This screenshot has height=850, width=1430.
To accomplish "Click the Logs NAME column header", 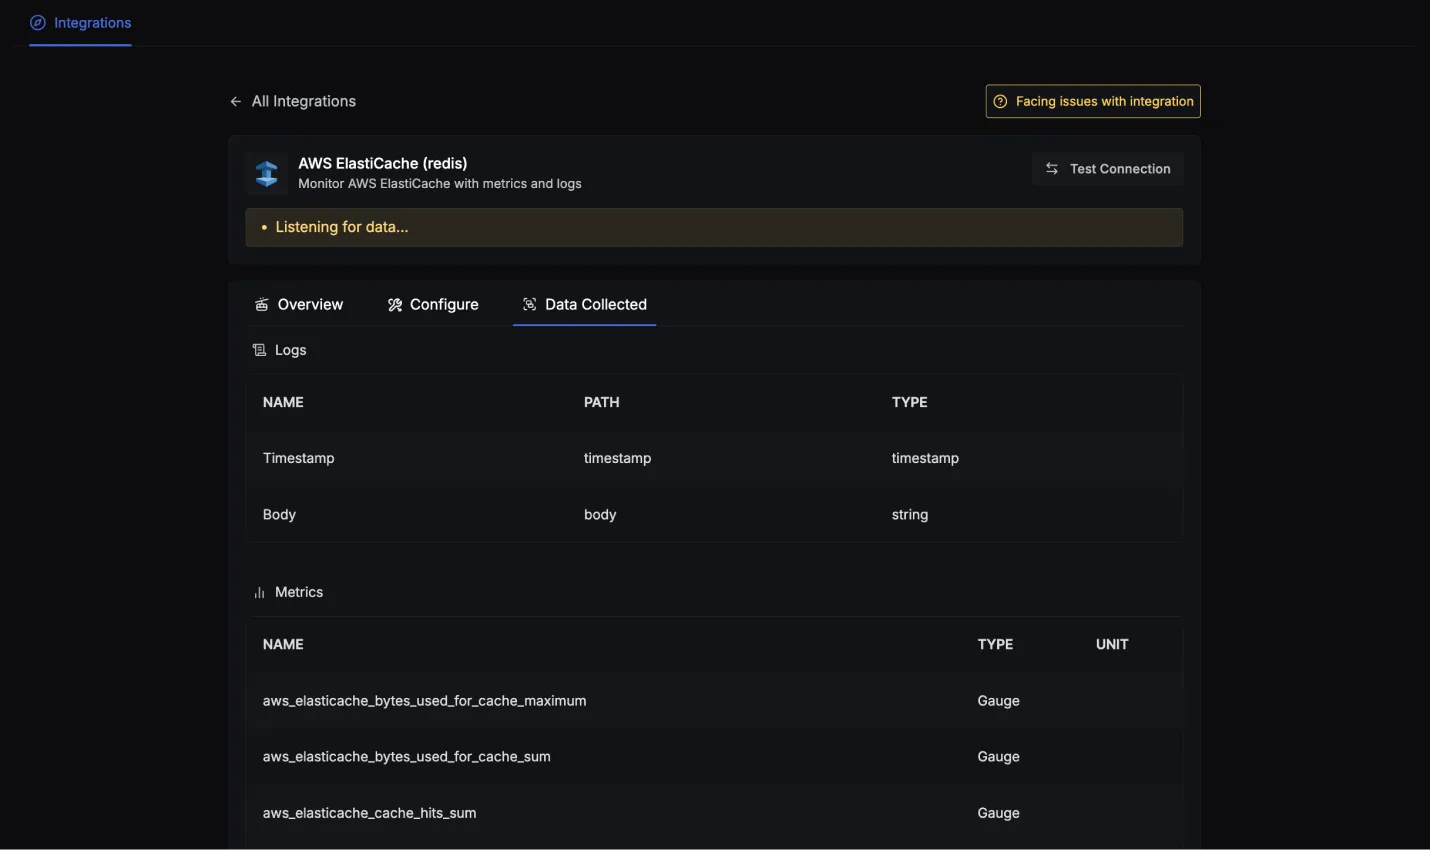I will 283,402.
